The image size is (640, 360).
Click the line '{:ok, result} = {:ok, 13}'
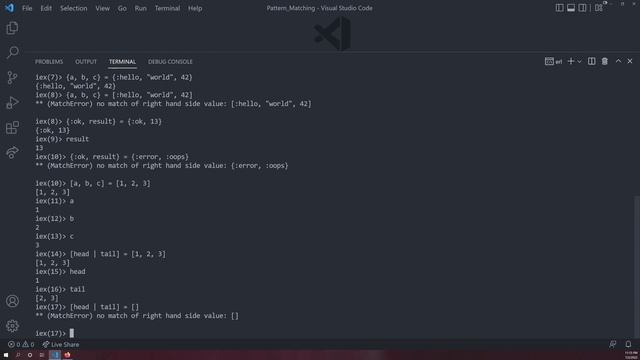(98, 121)
